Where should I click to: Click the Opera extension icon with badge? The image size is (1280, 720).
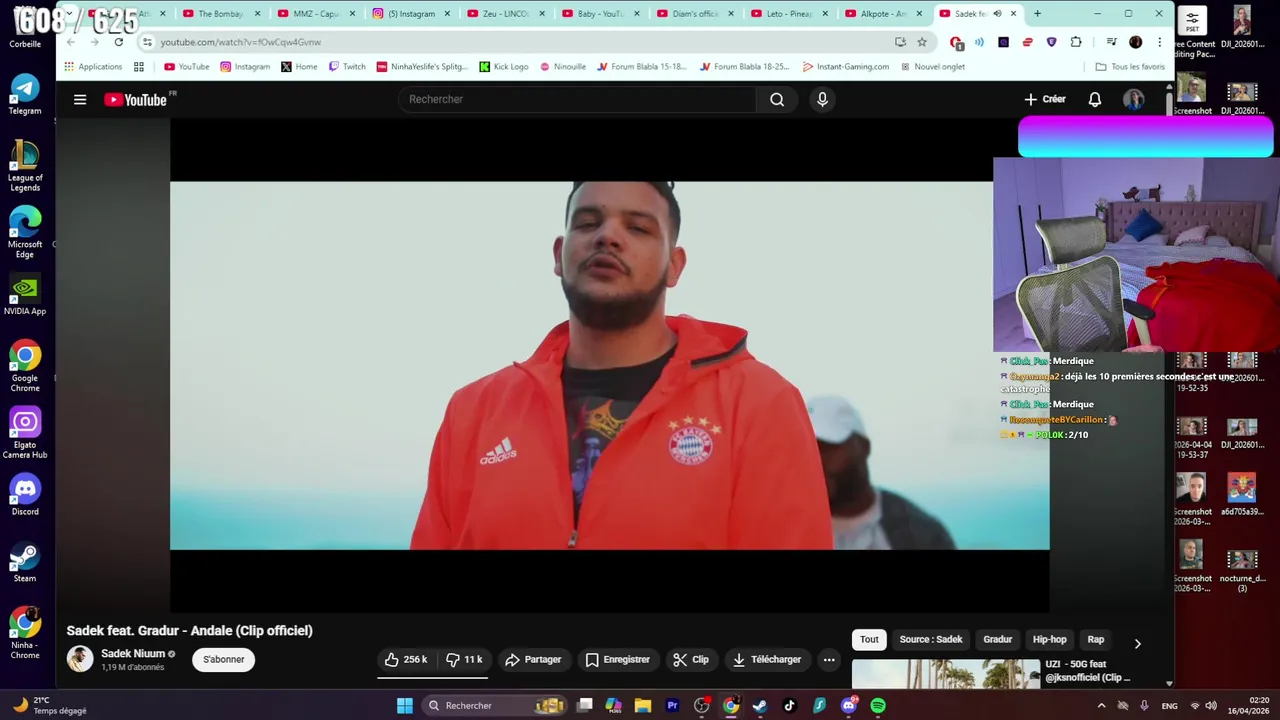956,42
